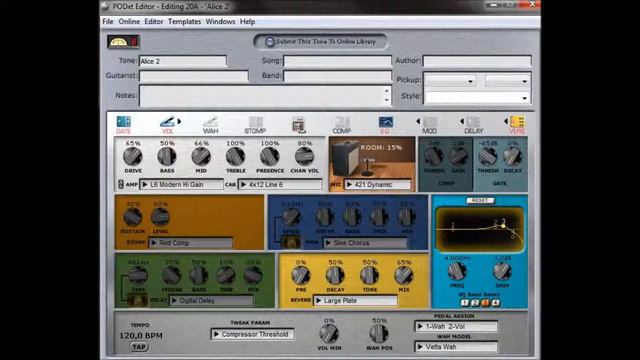Toggle the DELAY tempo sync note button
This screenshot has height=360, width=640.
pos(138,301)
